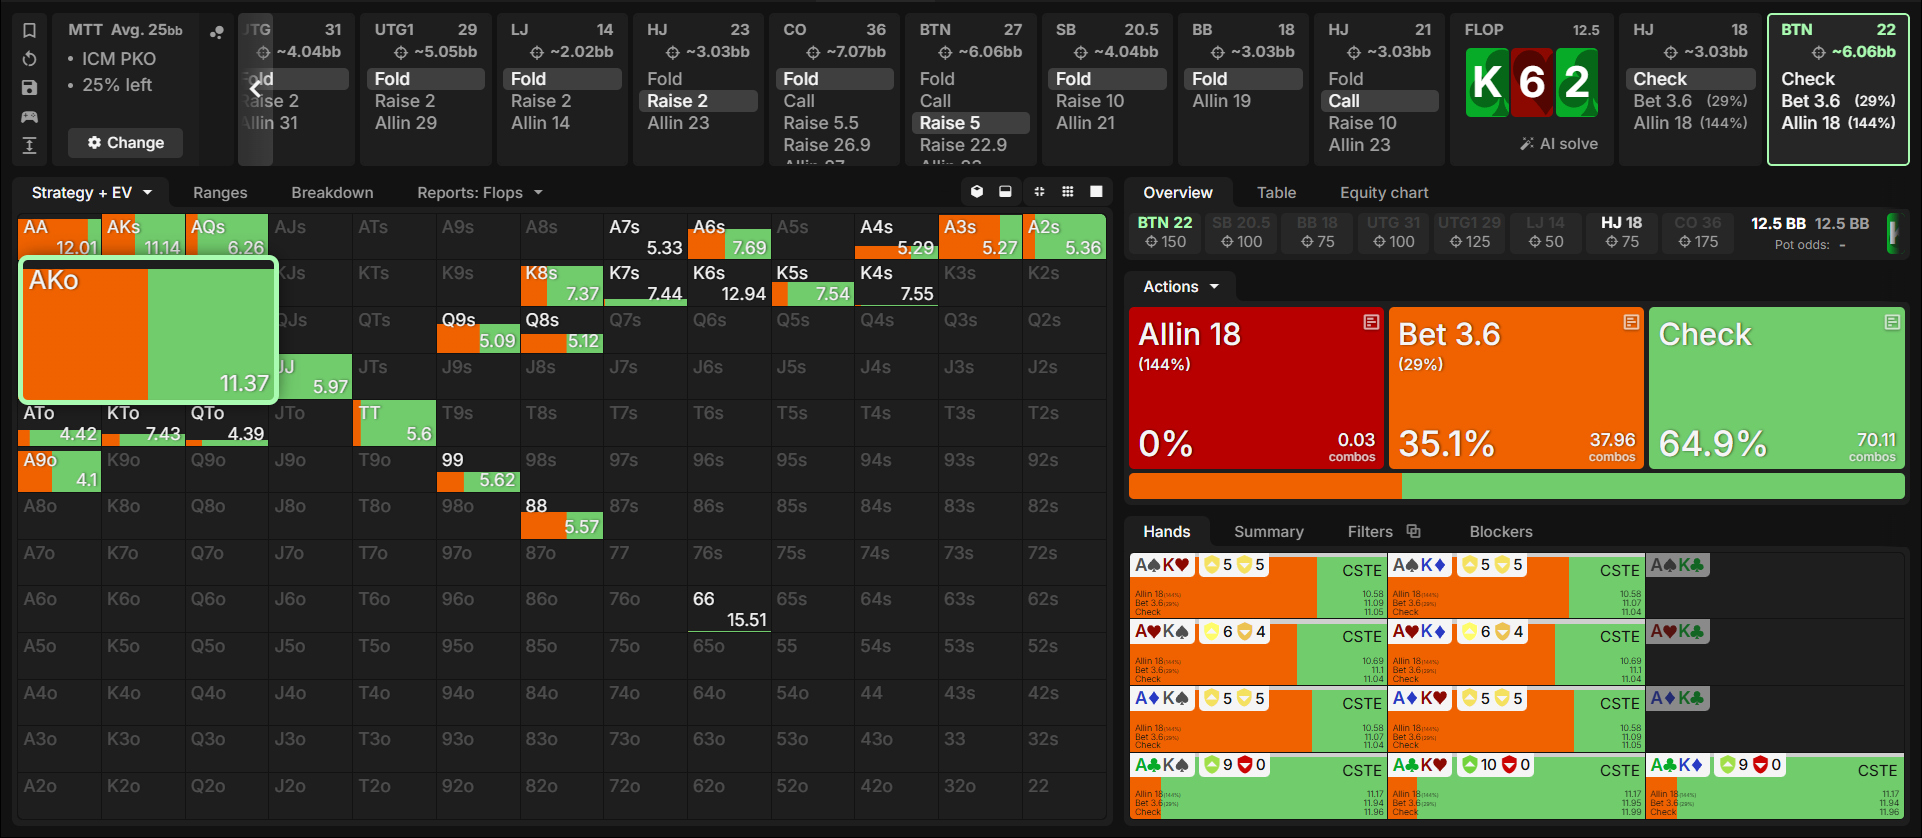Select the solid square view icon
This screenshot has height=838, width=1922.
pos(1096,192)
